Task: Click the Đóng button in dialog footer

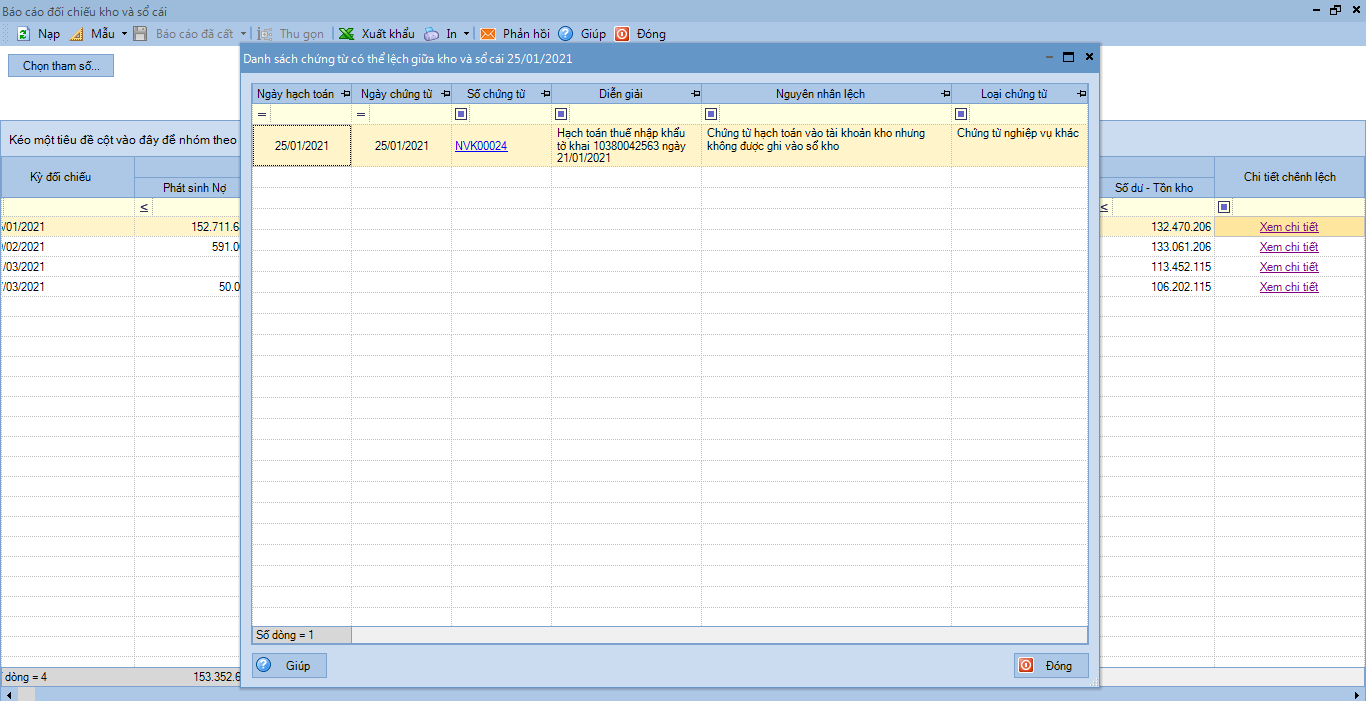Action: 1051,666
